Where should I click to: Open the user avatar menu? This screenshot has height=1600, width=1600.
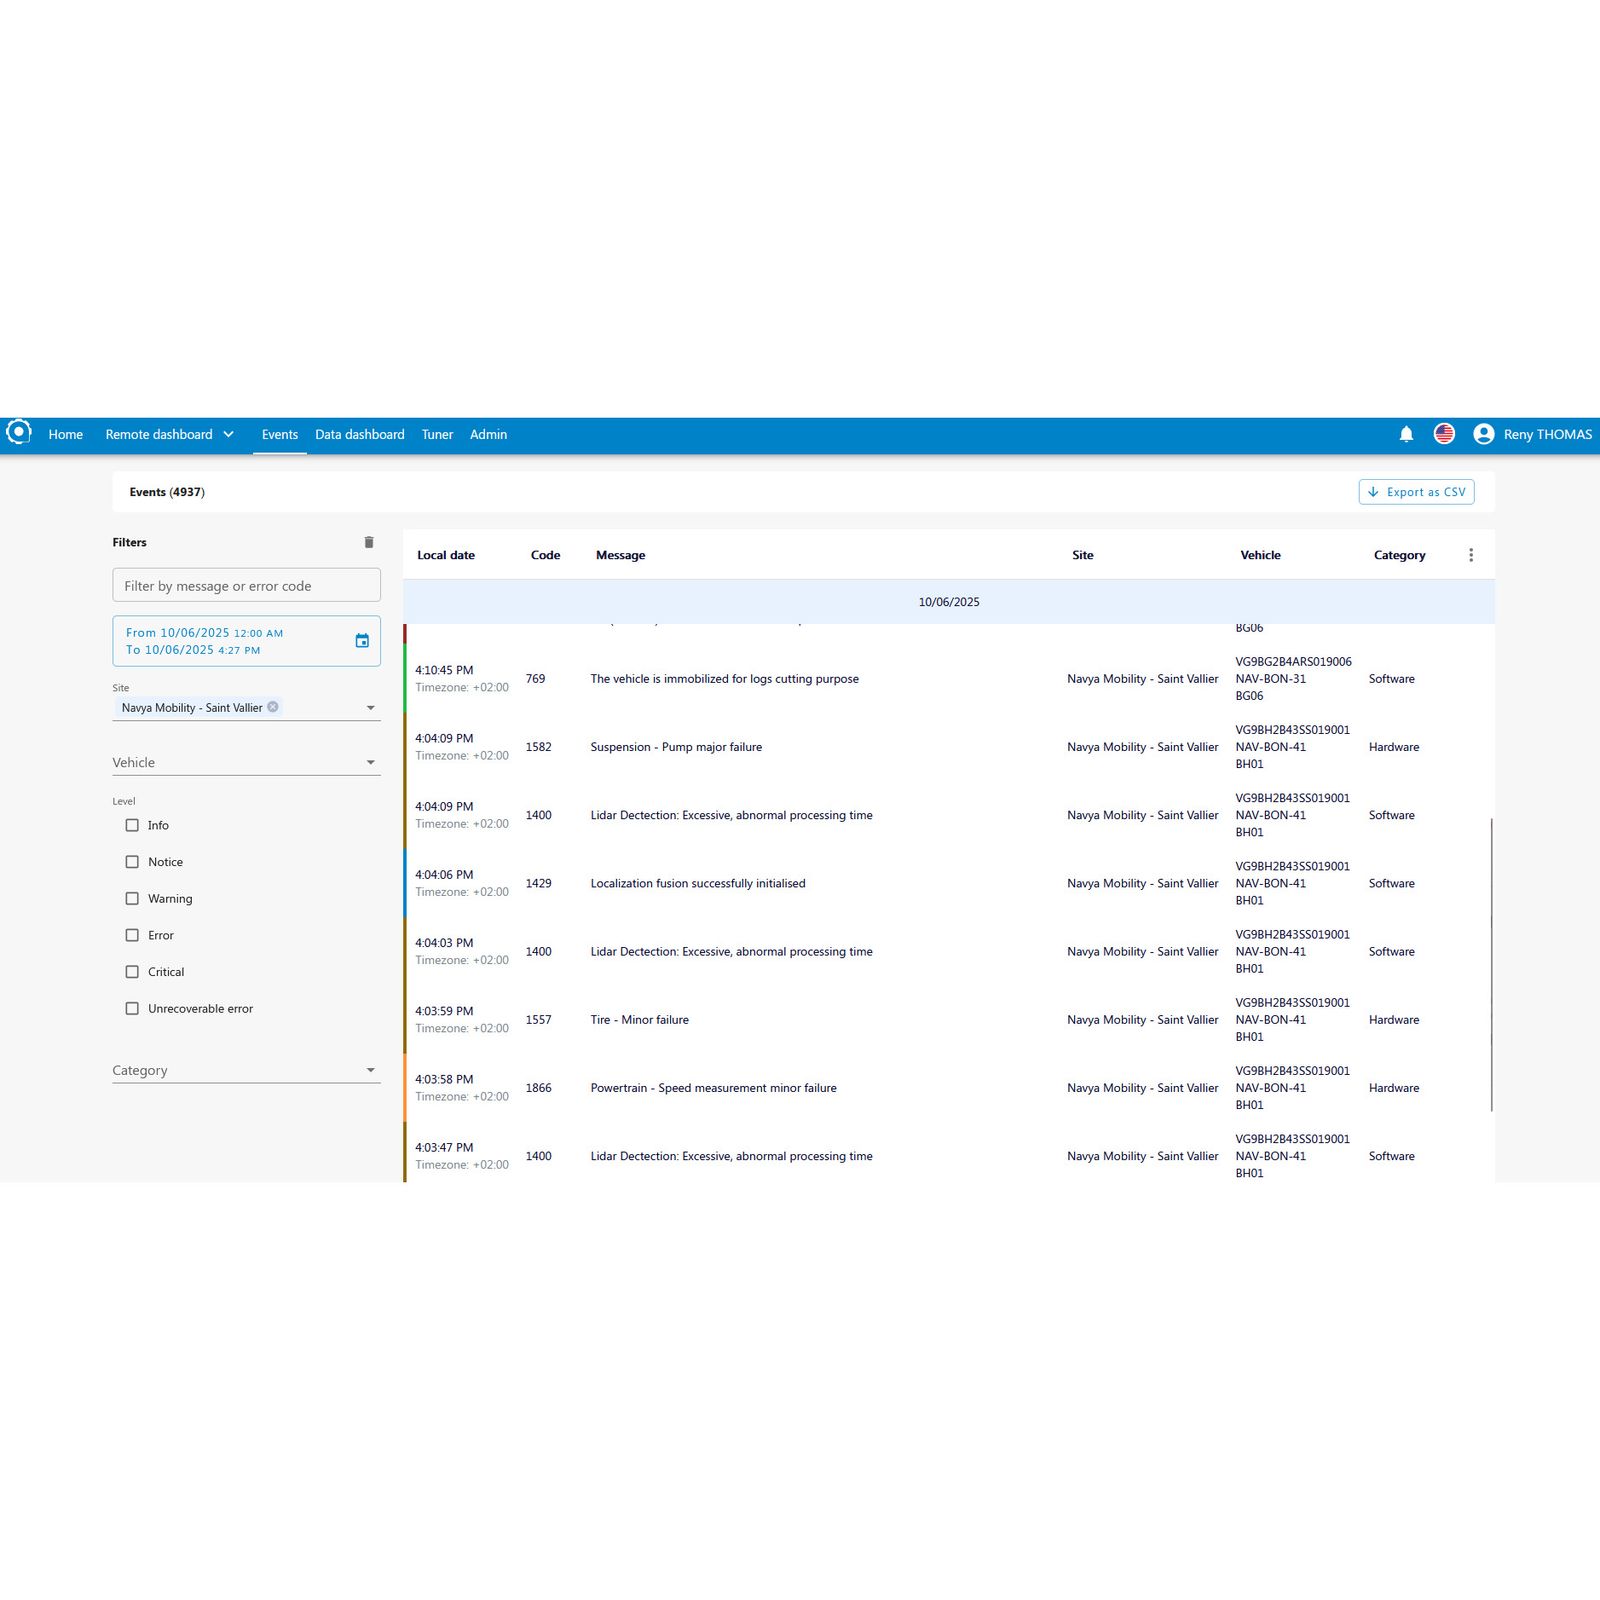pos(1484,434)
